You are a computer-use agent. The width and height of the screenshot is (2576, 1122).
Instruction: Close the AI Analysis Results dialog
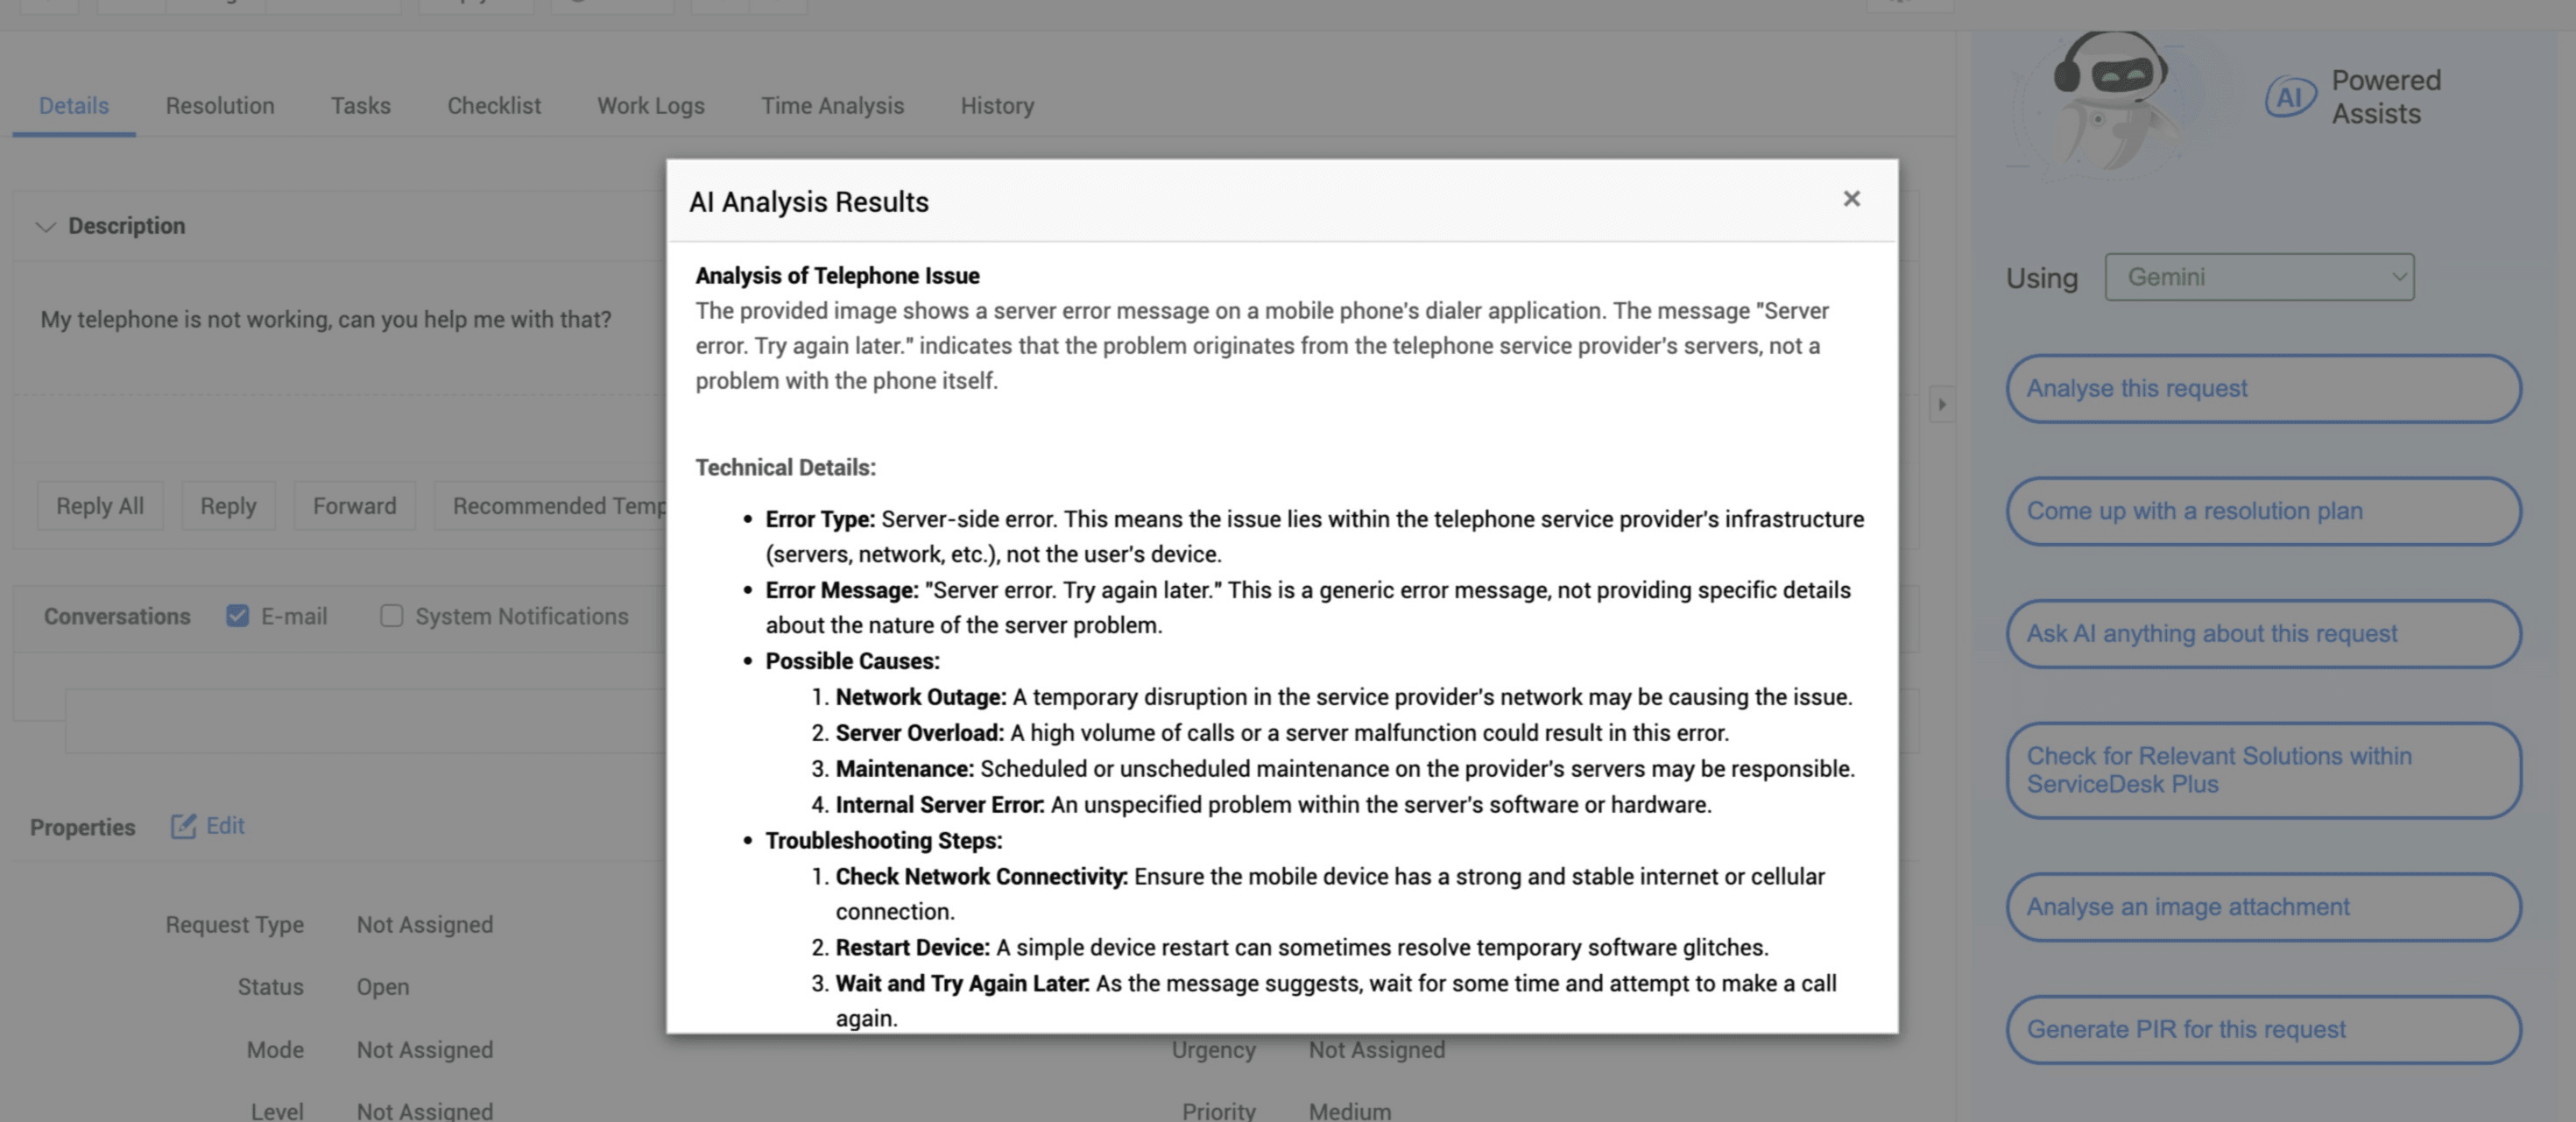[x=1851, y=199]
